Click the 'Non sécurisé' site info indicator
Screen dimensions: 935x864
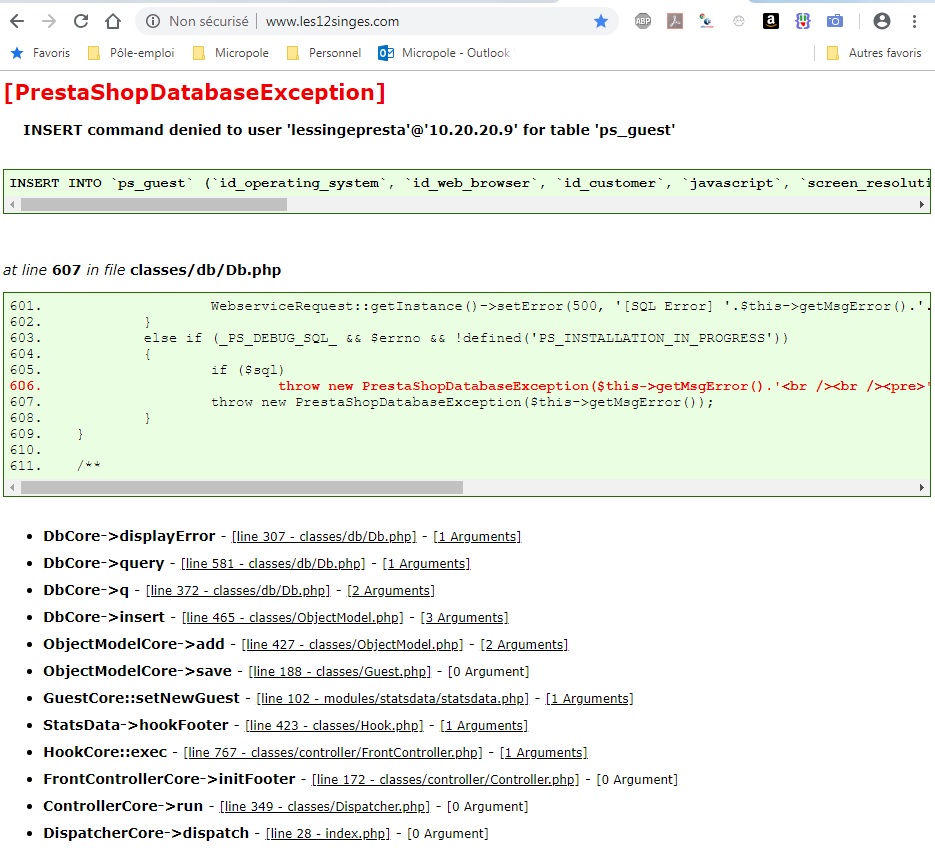198,21
